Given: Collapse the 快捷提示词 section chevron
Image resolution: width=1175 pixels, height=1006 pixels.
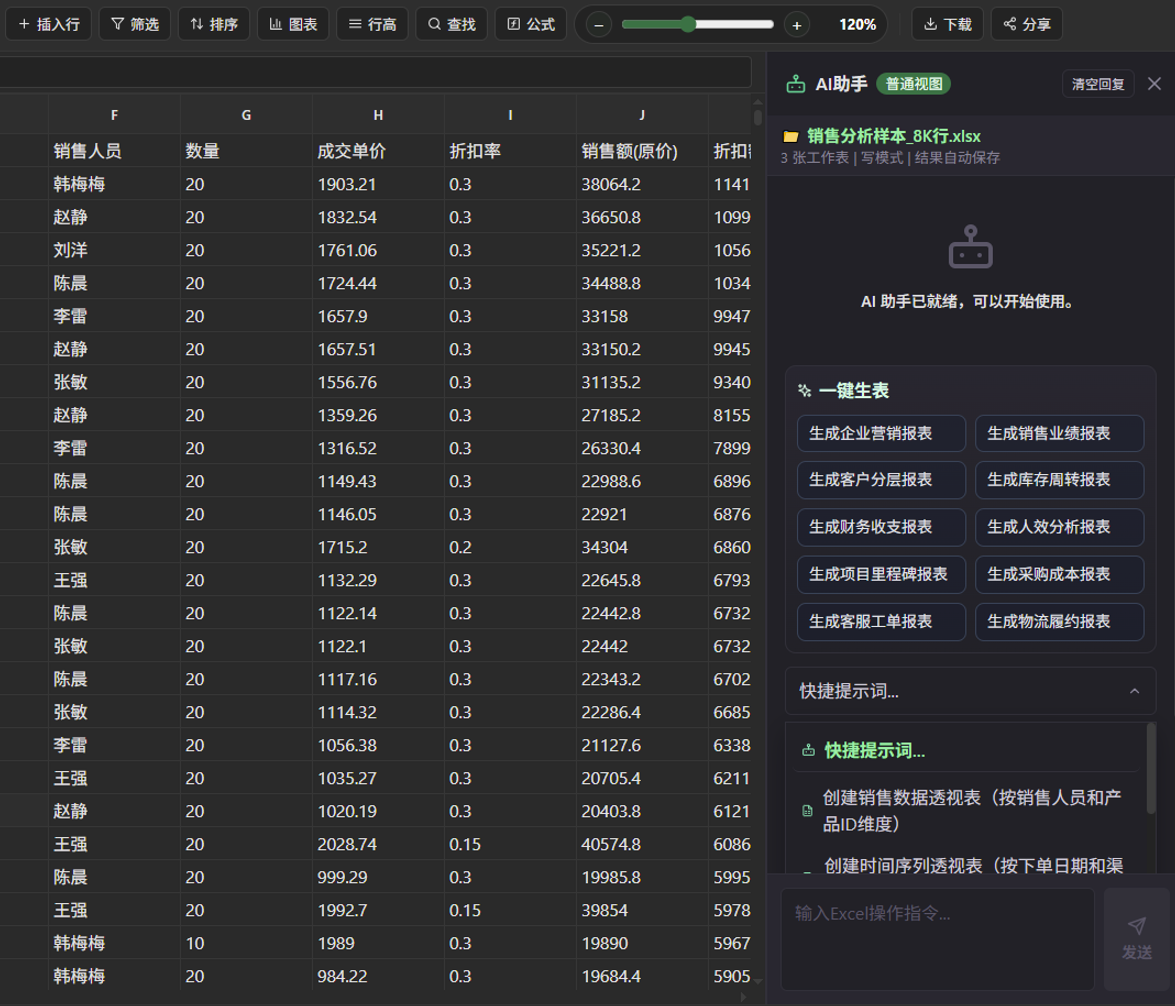Looking at the screenshot, I should point(1134,691).
